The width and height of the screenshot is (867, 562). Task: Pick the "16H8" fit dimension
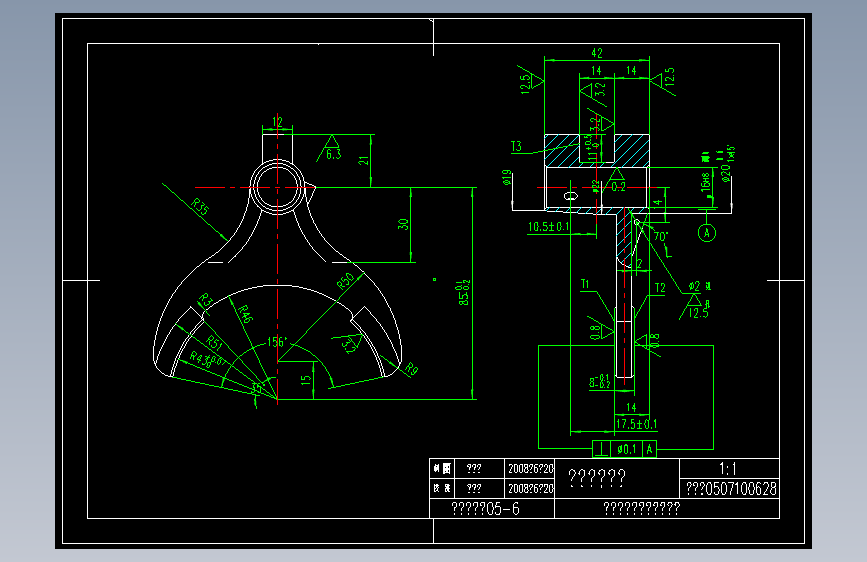[x=705, y=183]
